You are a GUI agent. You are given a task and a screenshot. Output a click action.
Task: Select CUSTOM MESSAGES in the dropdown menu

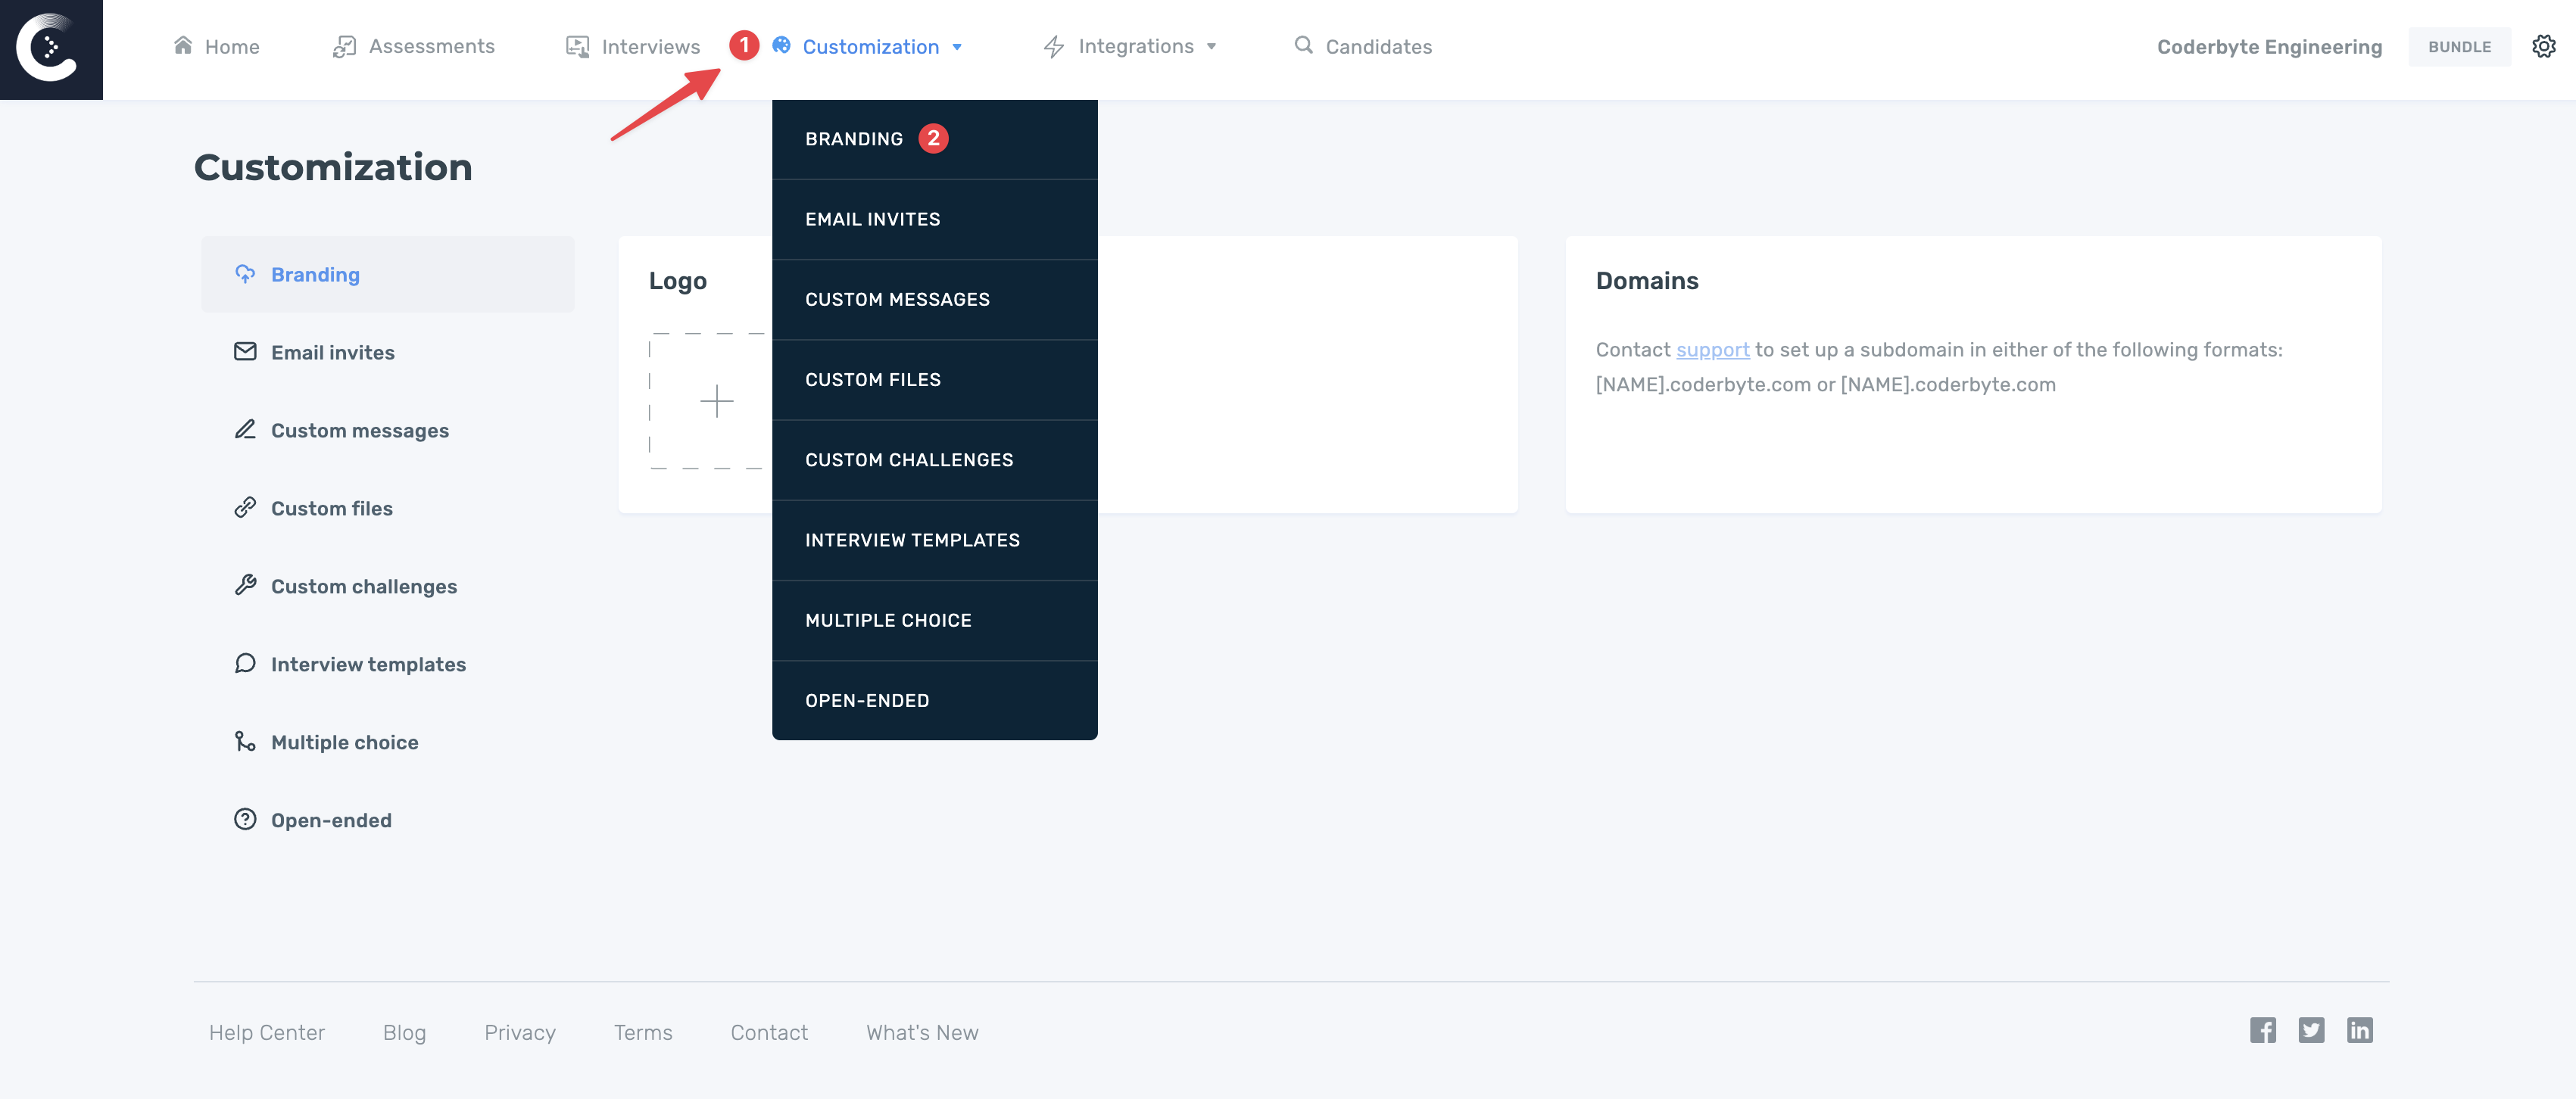(935, 299)
